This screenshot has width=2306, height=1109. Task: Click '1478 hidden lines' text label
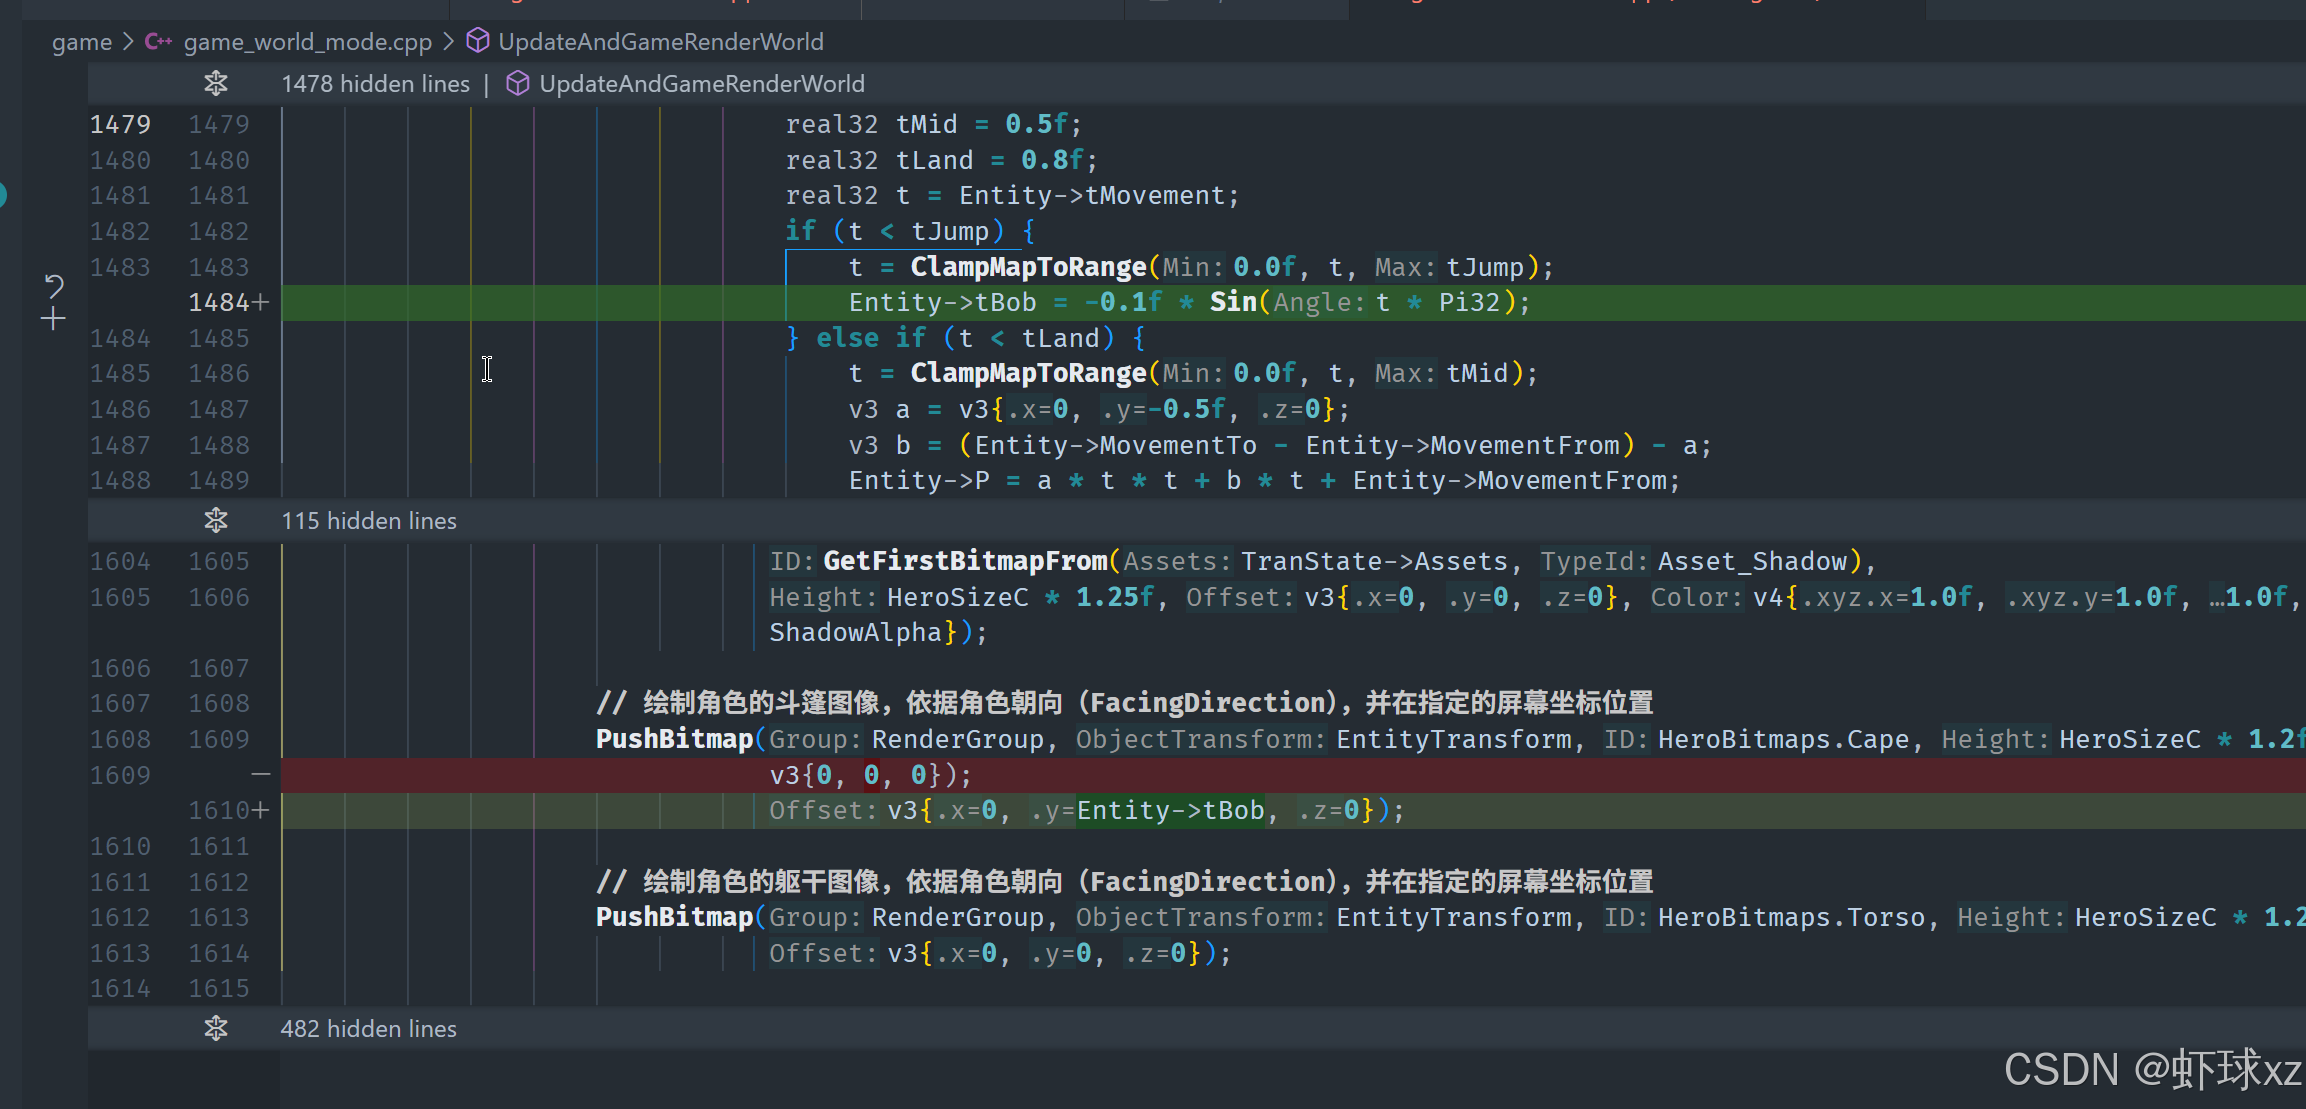(375, 84)
